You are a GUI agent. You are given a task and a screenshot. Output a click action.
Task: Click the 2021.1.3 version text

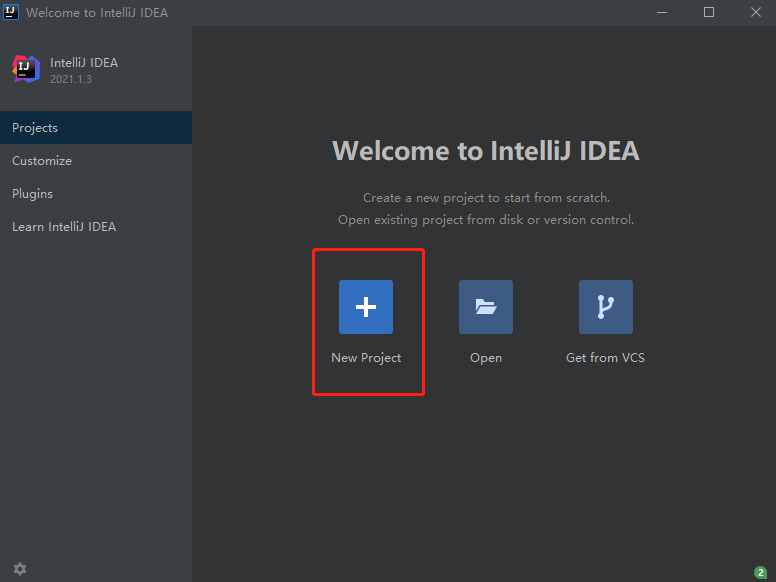pyautogui.click(x=71, y=79)
